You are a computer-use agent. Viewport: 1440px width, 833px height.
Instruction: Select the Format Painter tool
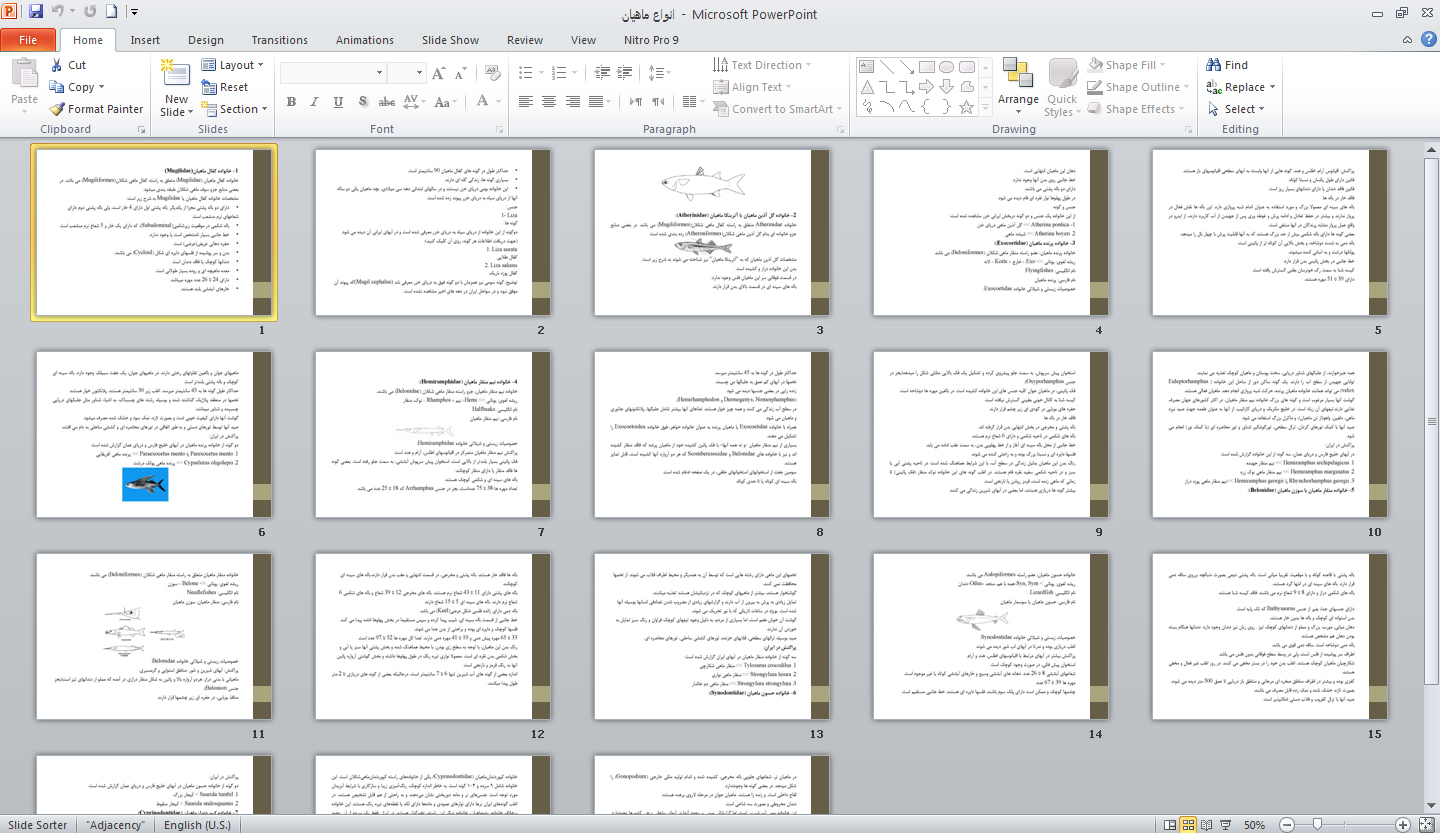tap(95, 108)
